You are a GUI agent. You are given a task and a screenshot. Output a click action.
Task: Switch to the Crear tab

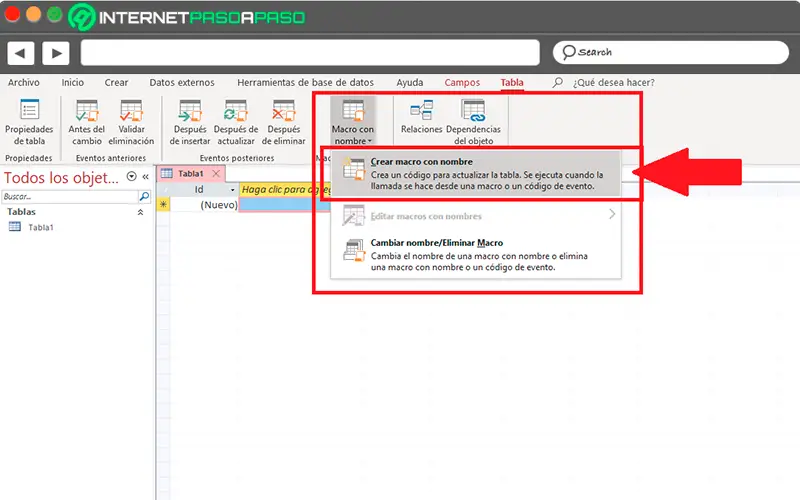click(x=116, y=82)
